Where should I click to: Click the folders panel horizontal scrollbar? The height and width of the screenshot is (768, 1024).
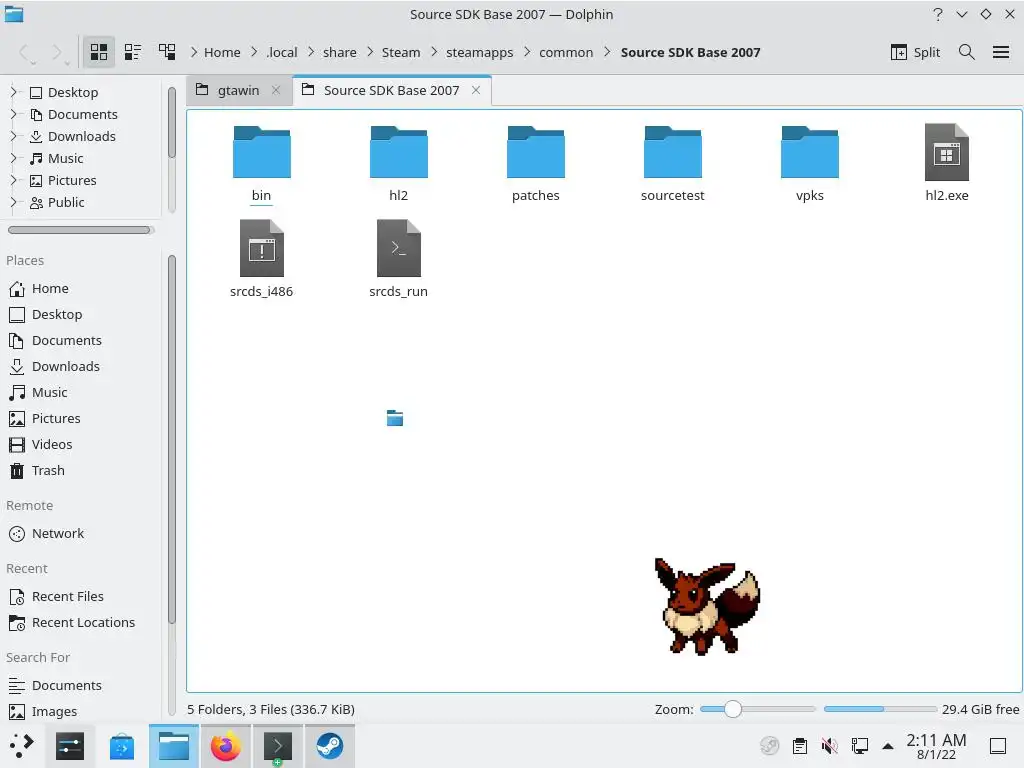pos(80,230)
